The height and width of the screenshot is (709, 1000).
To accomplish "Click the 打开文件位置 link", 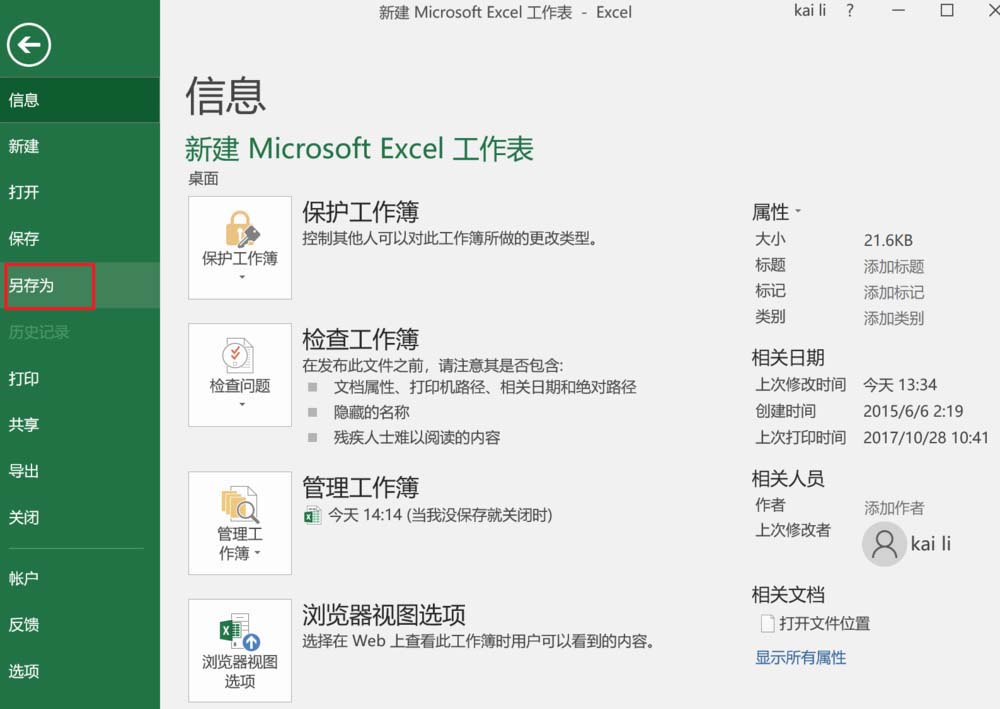I will pyautogui.click(x=824, y=623).
